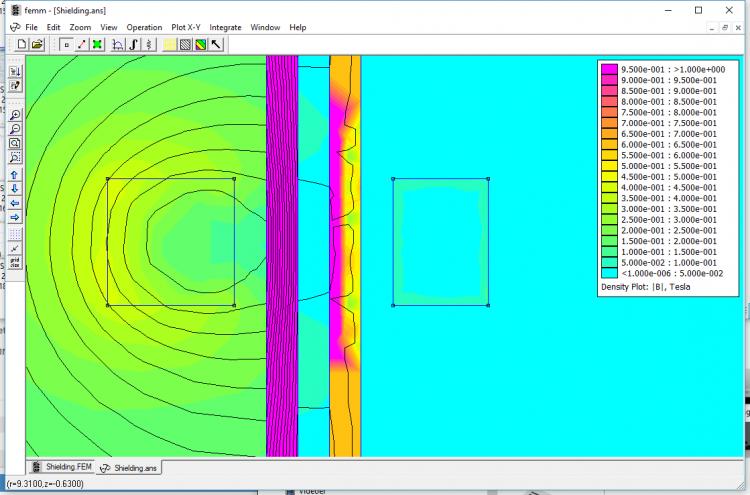The image size is (750, 495).
Task: Switch to the Shielding.FEM tab
Action: [65, 467]
